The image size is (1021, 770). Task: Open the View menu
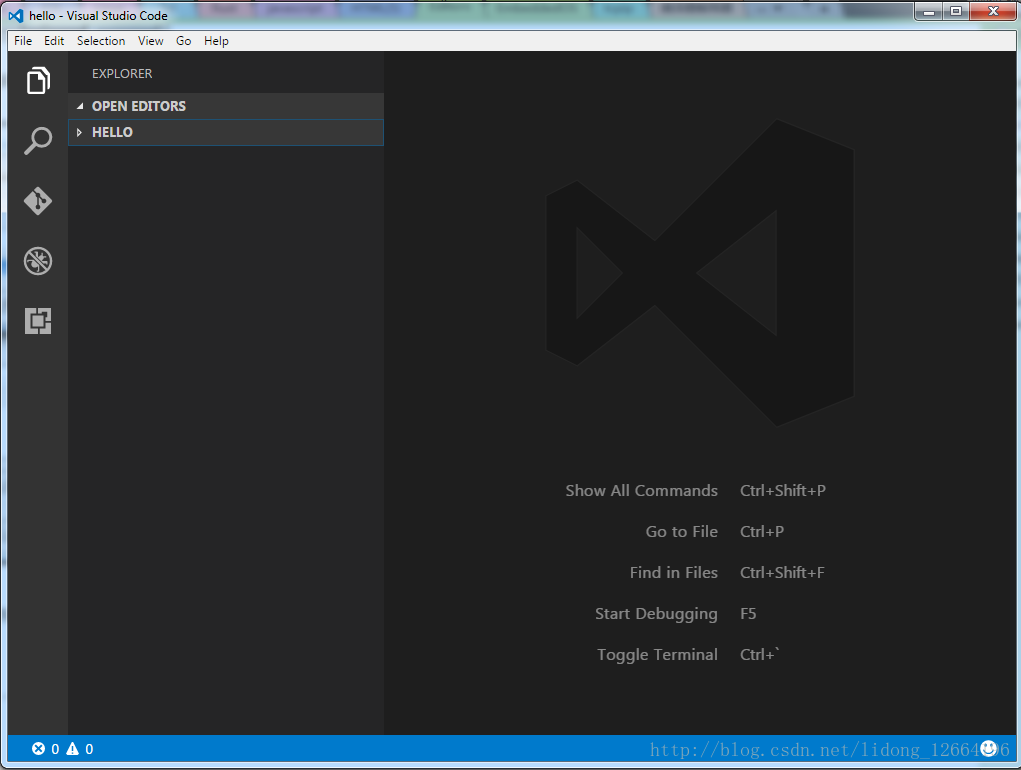[150, 40]
